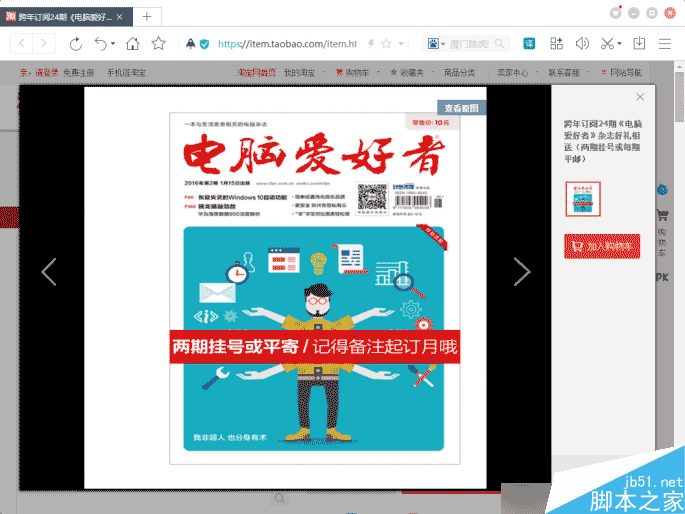The height and width of the screenshot is (514, 685).
Task: Close the 跨年订阅24期 tab
Action: tap(119, 17)
